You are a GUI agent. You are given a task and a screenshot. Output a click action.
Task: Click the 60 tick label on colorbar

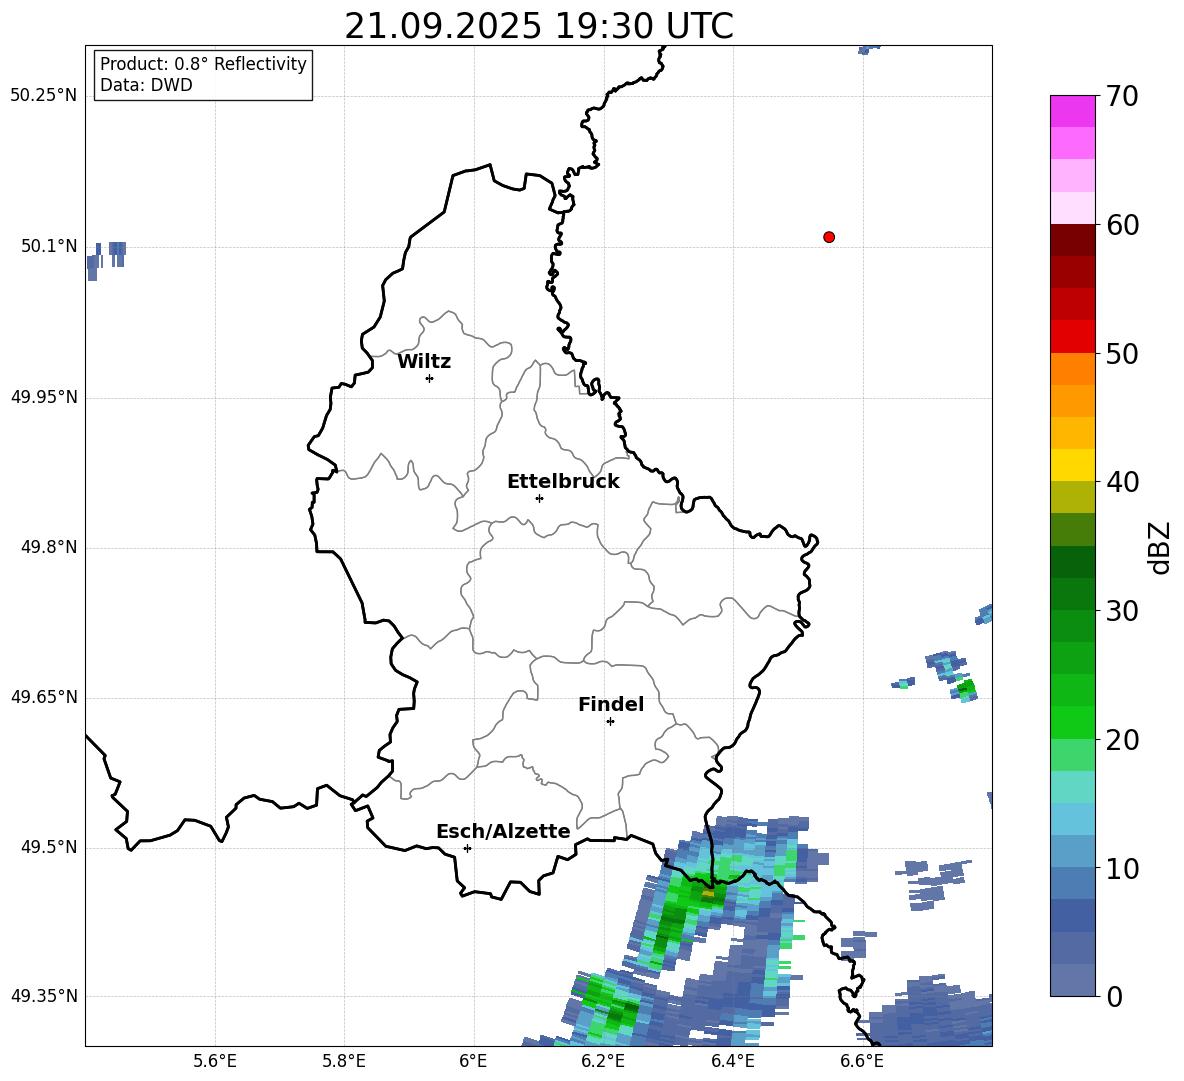(1122, 225)
